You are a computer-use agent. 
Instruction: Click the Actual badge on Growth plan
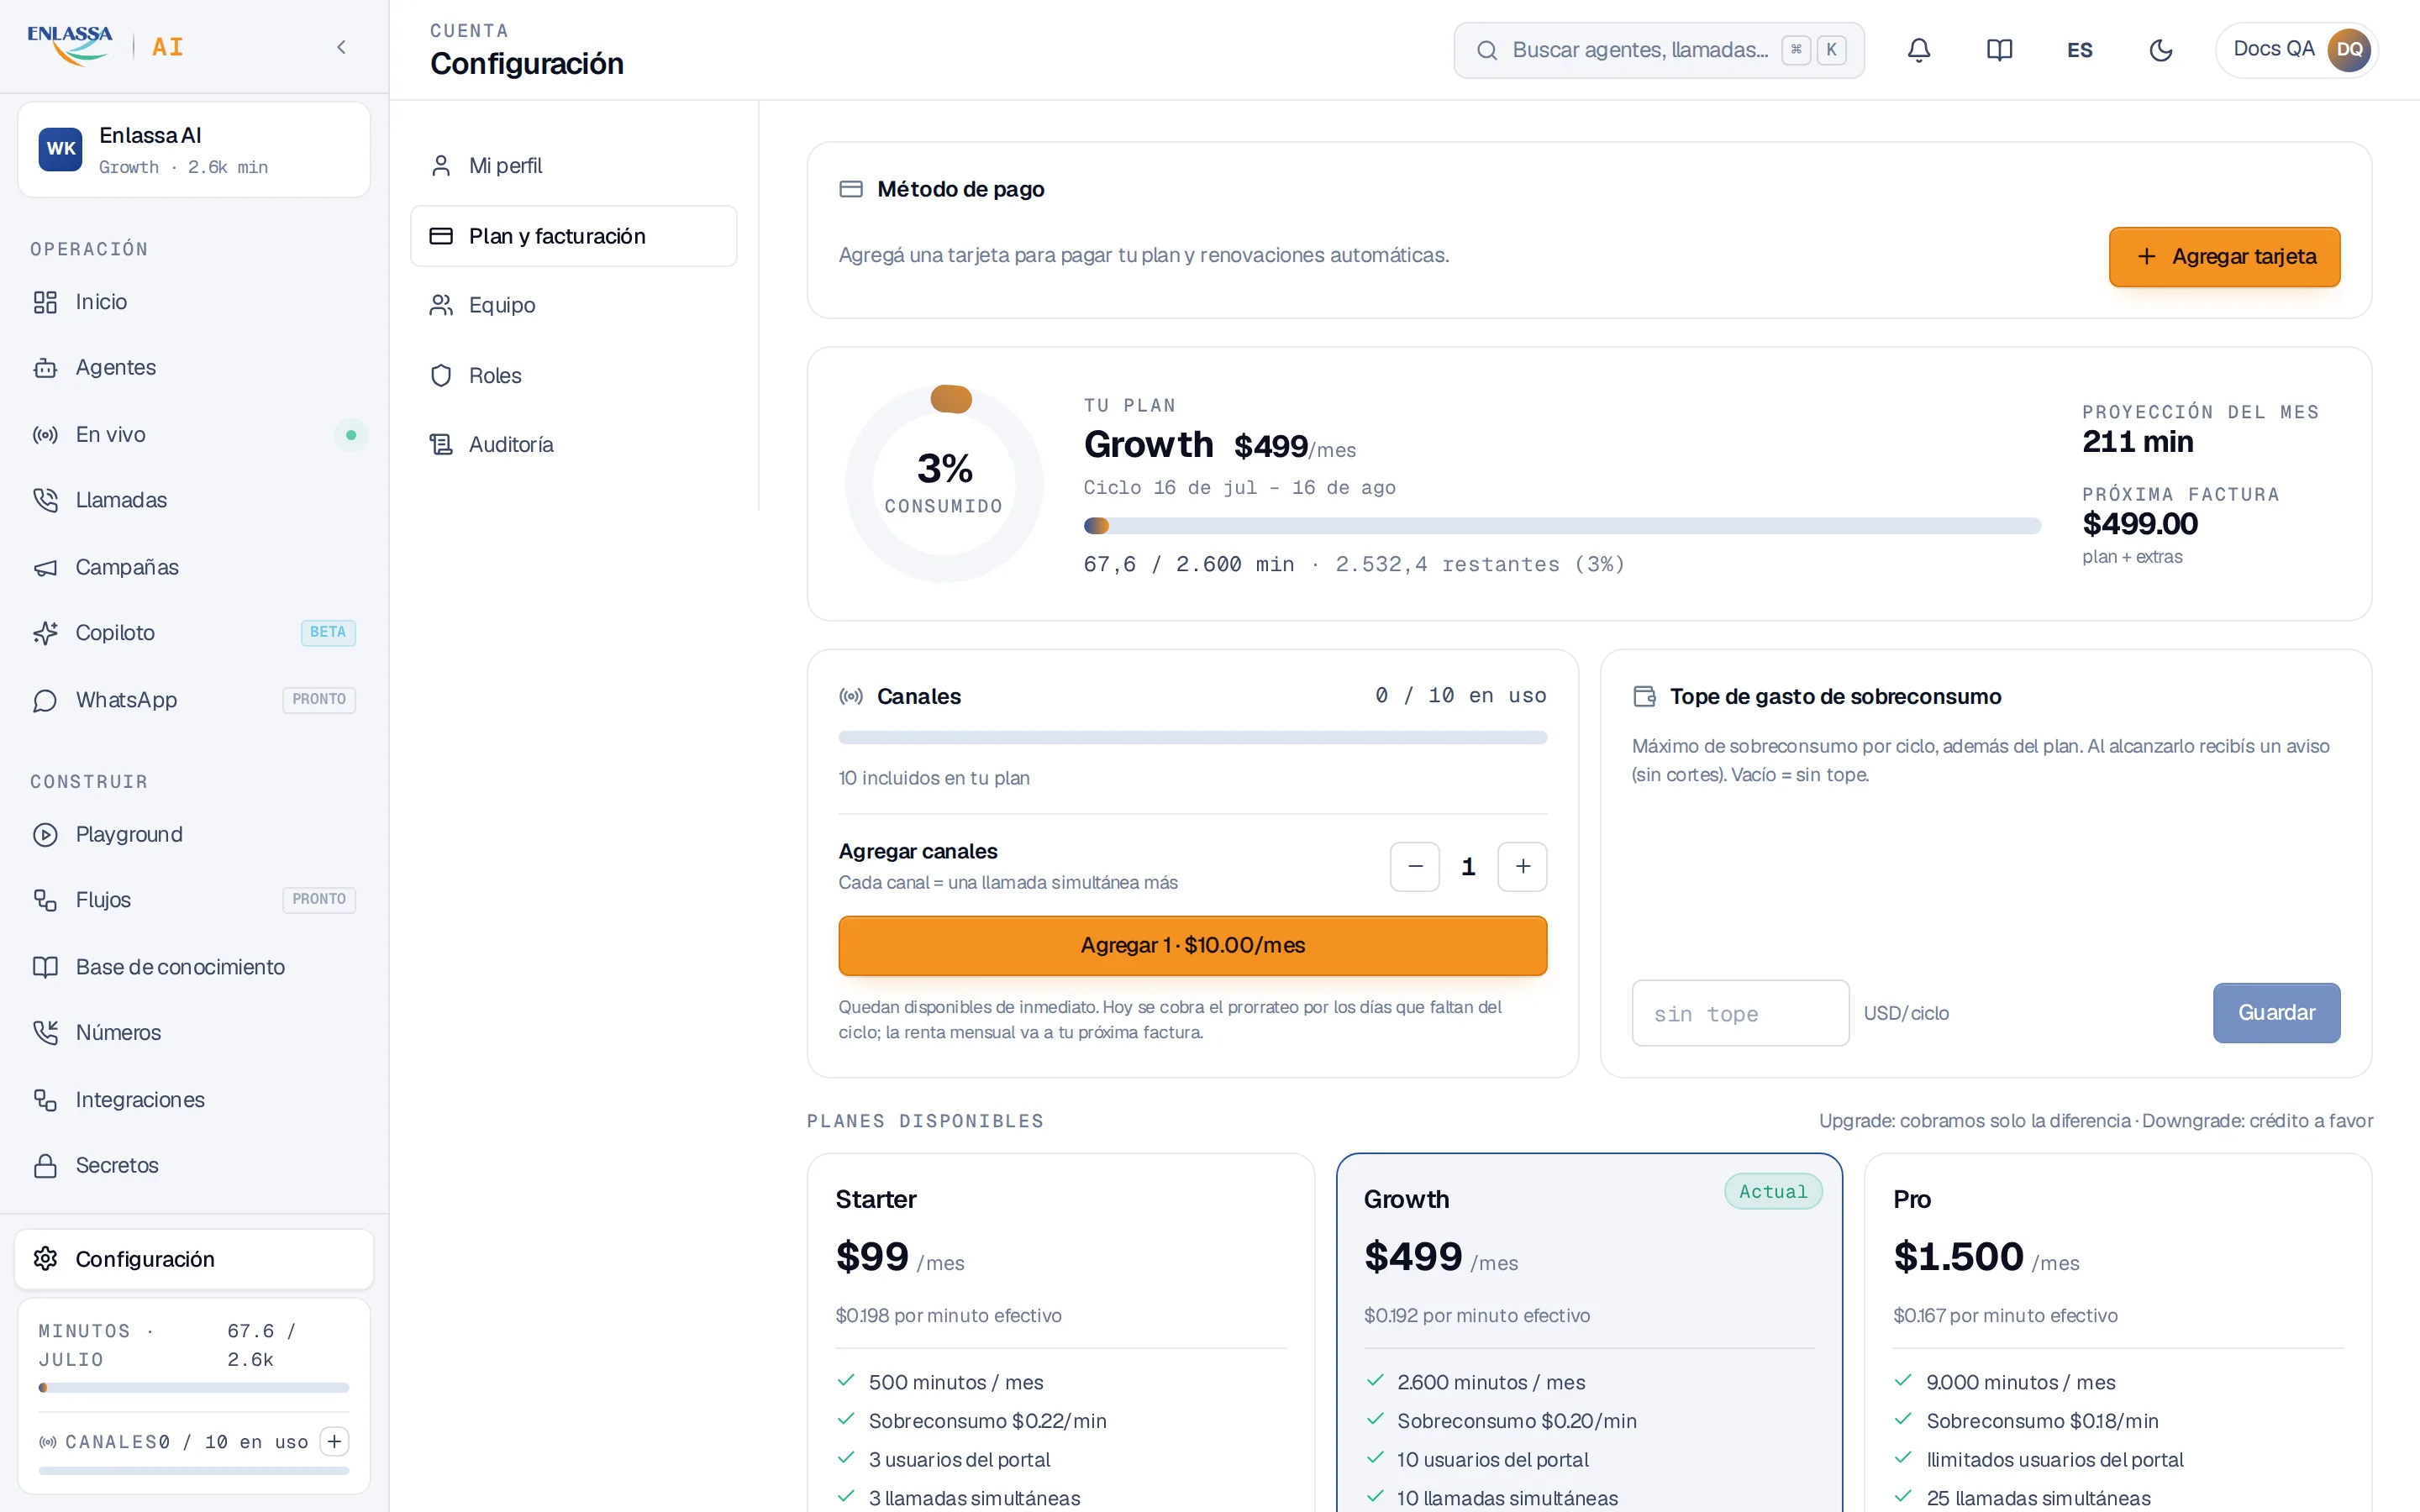tap(1772, 1191)
